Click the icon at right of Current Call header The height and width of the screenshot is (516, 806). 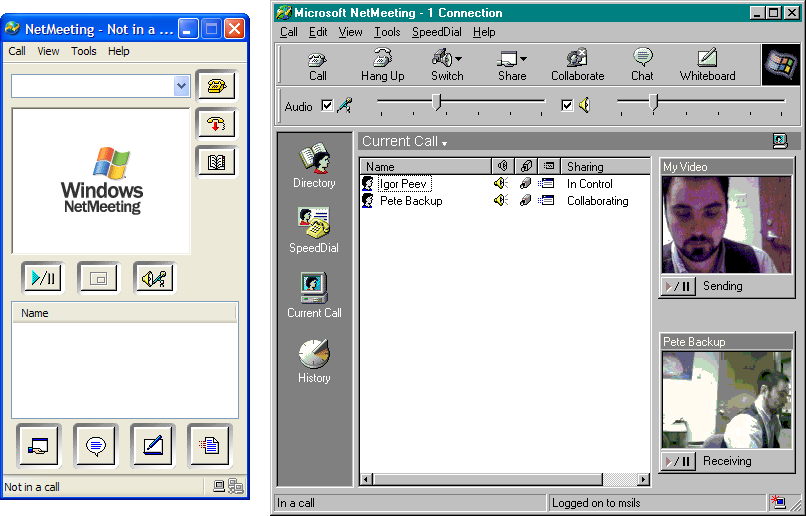click(x=780, y=141)
